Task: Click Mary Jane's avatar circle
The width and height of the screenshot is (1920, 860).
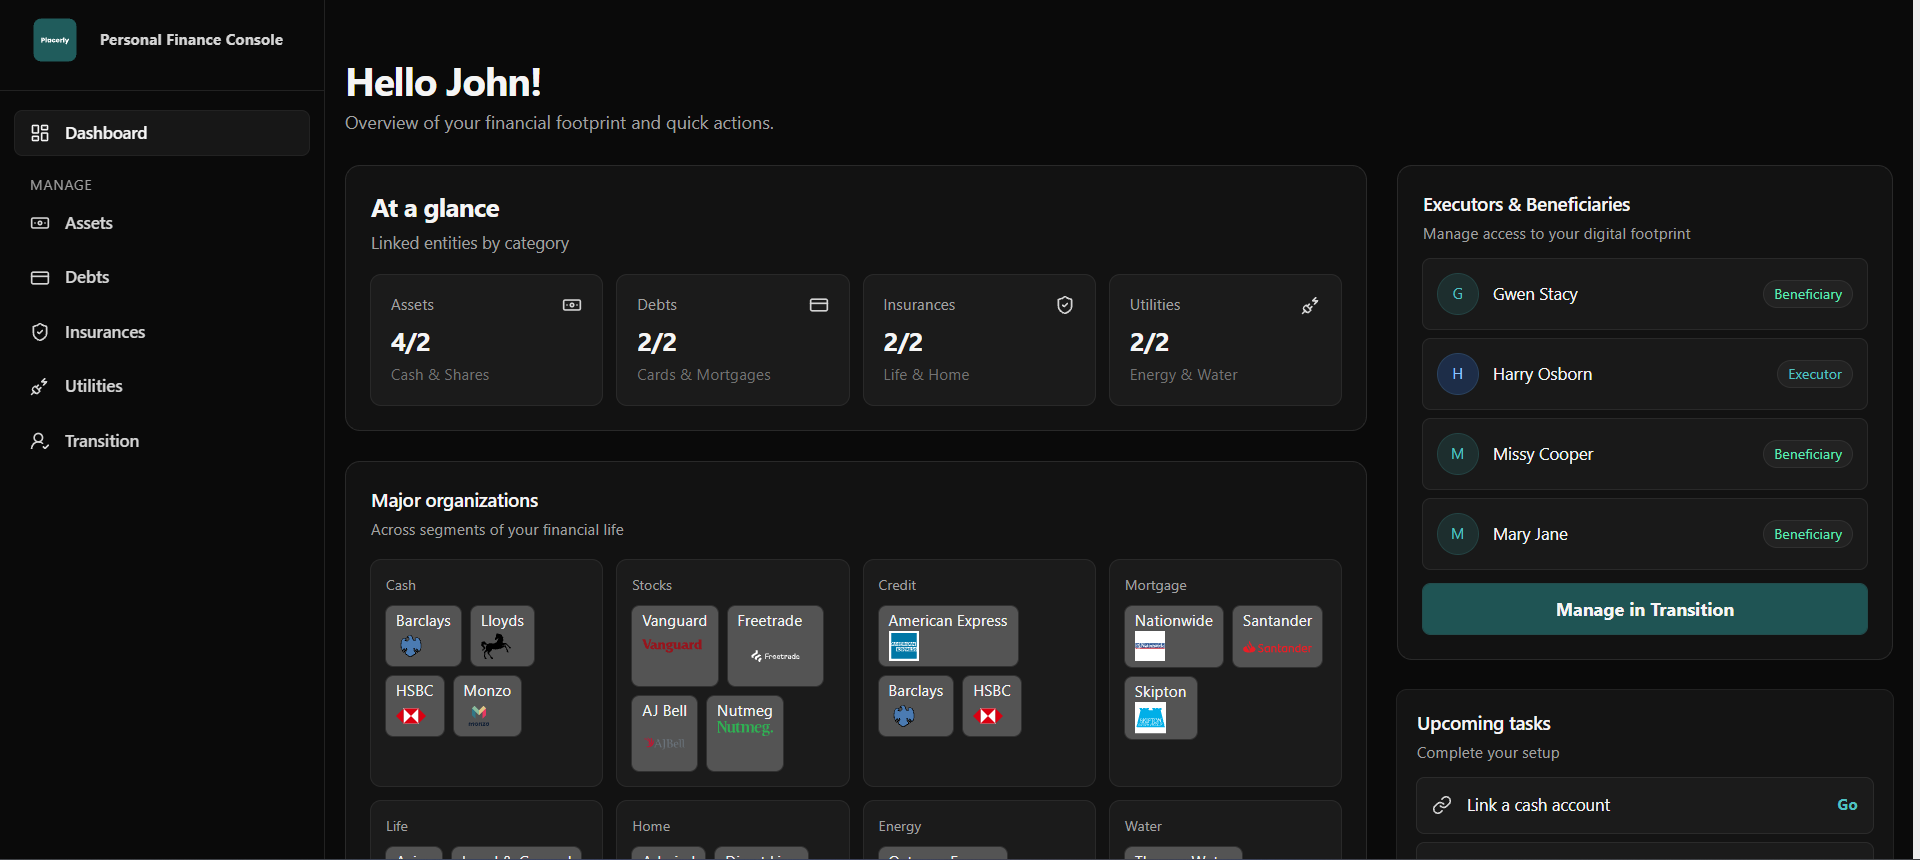Action: click(1458, 534)
